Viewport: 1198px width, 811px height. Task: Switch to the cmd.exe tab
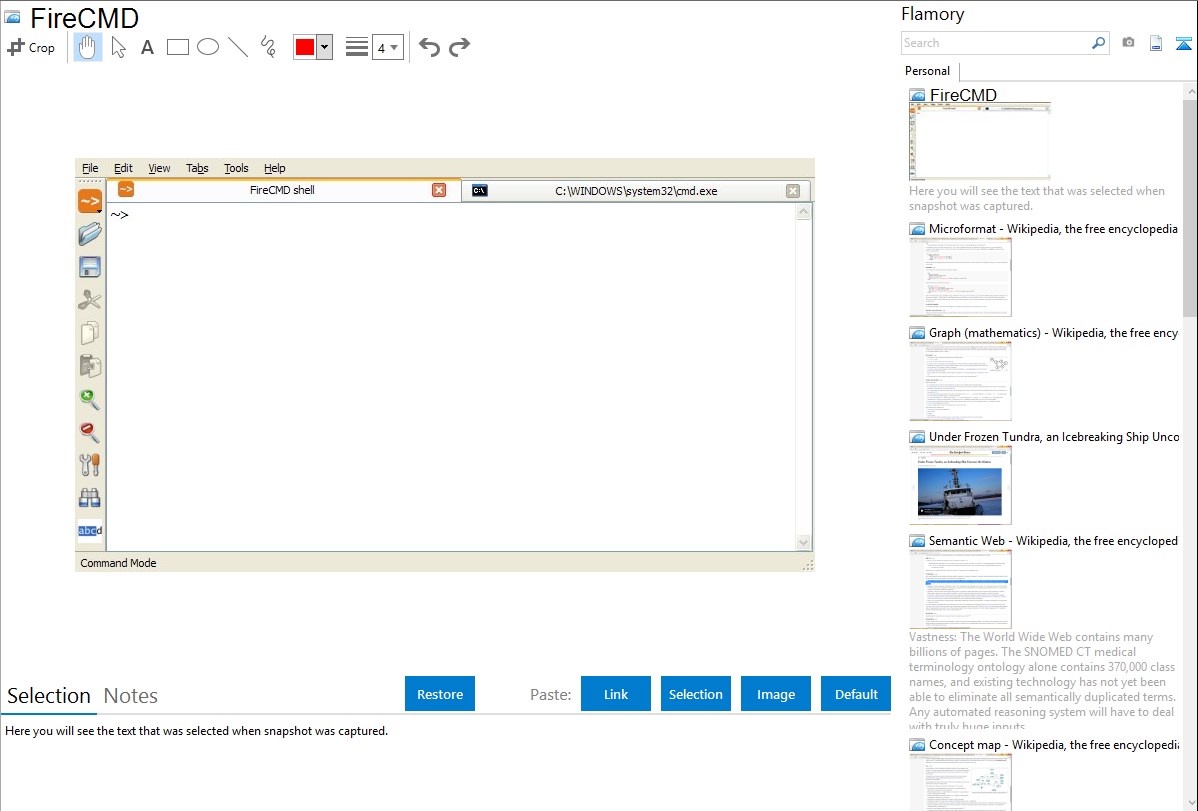tap(636, 191)
